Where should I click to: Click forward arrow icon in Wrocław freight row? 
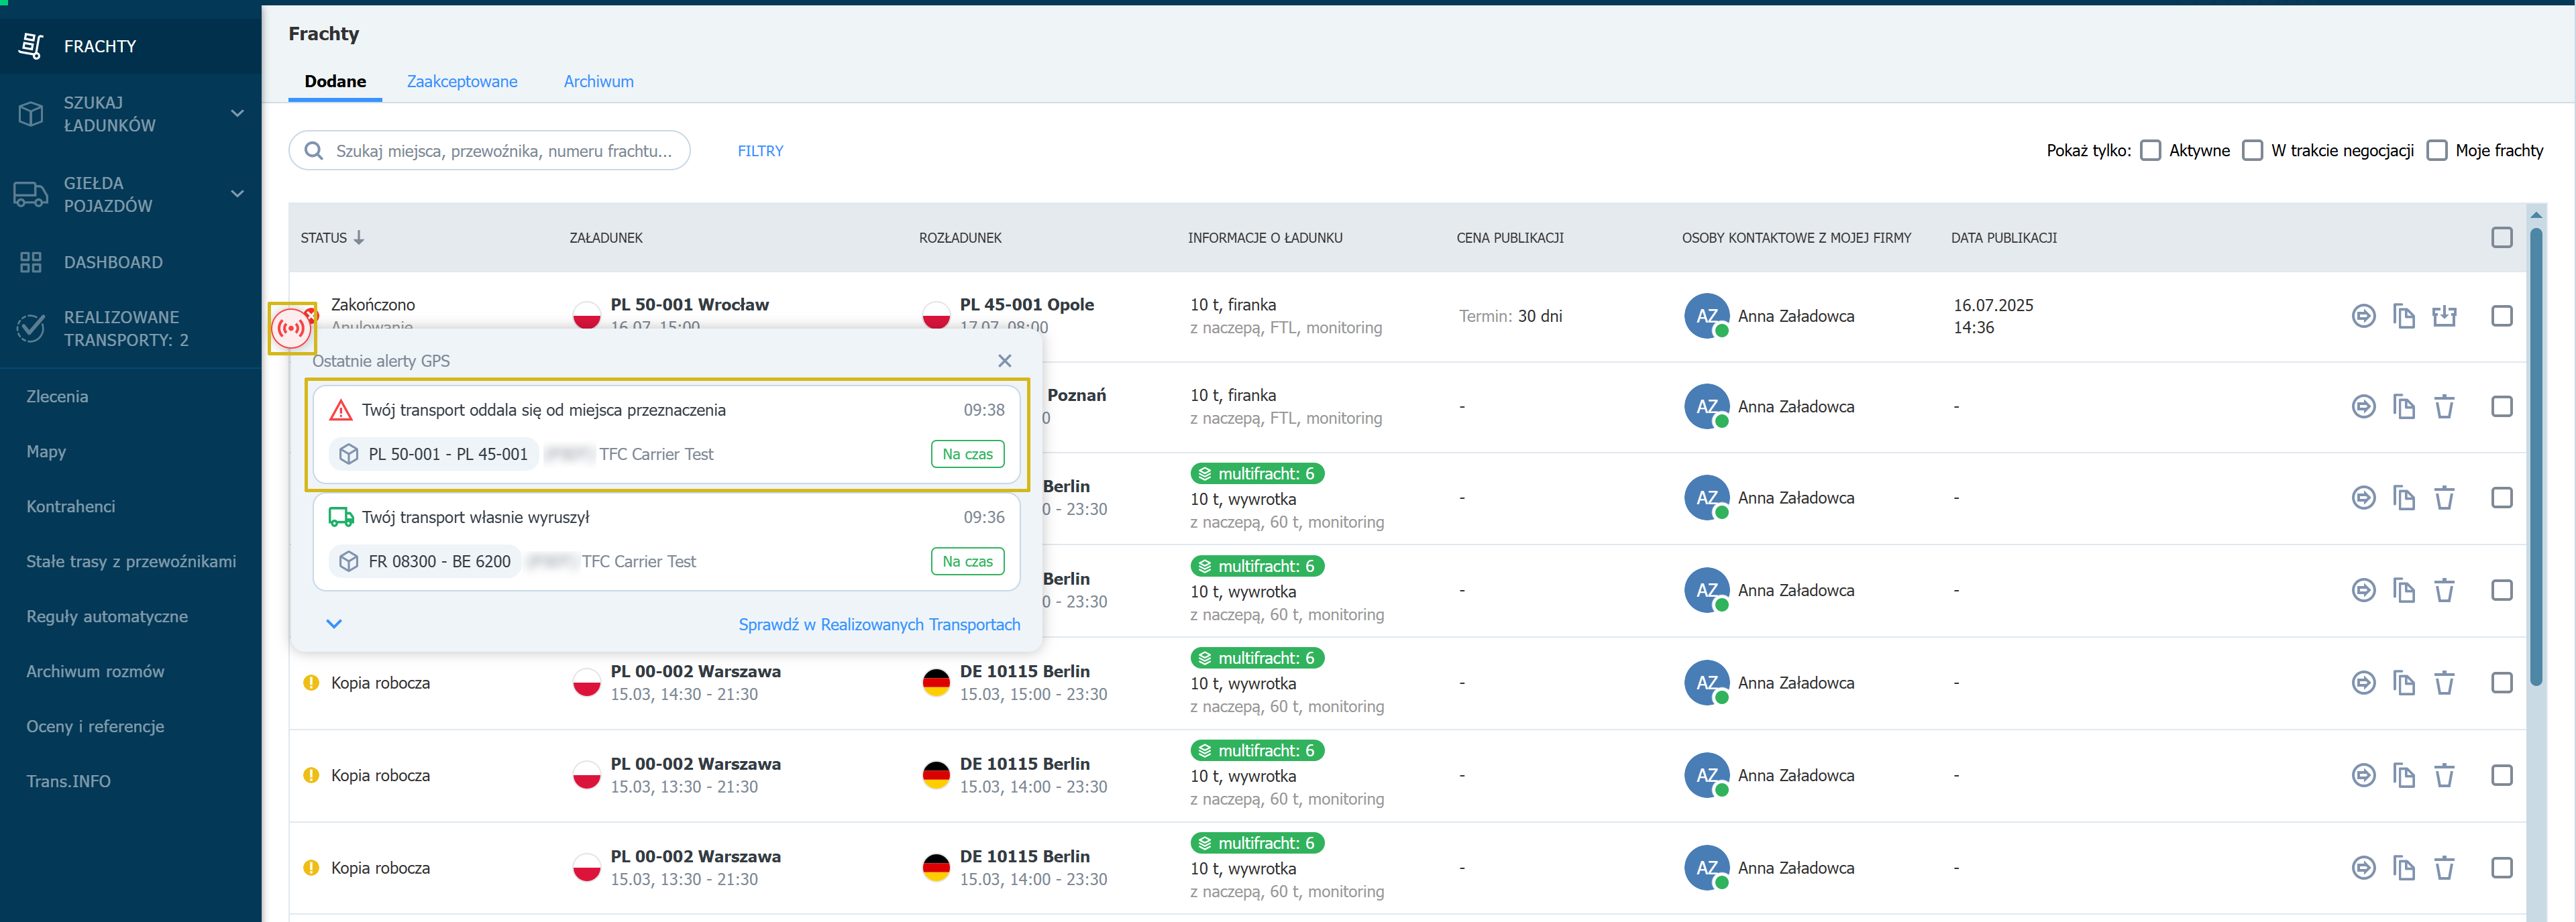click(2363, 316)
